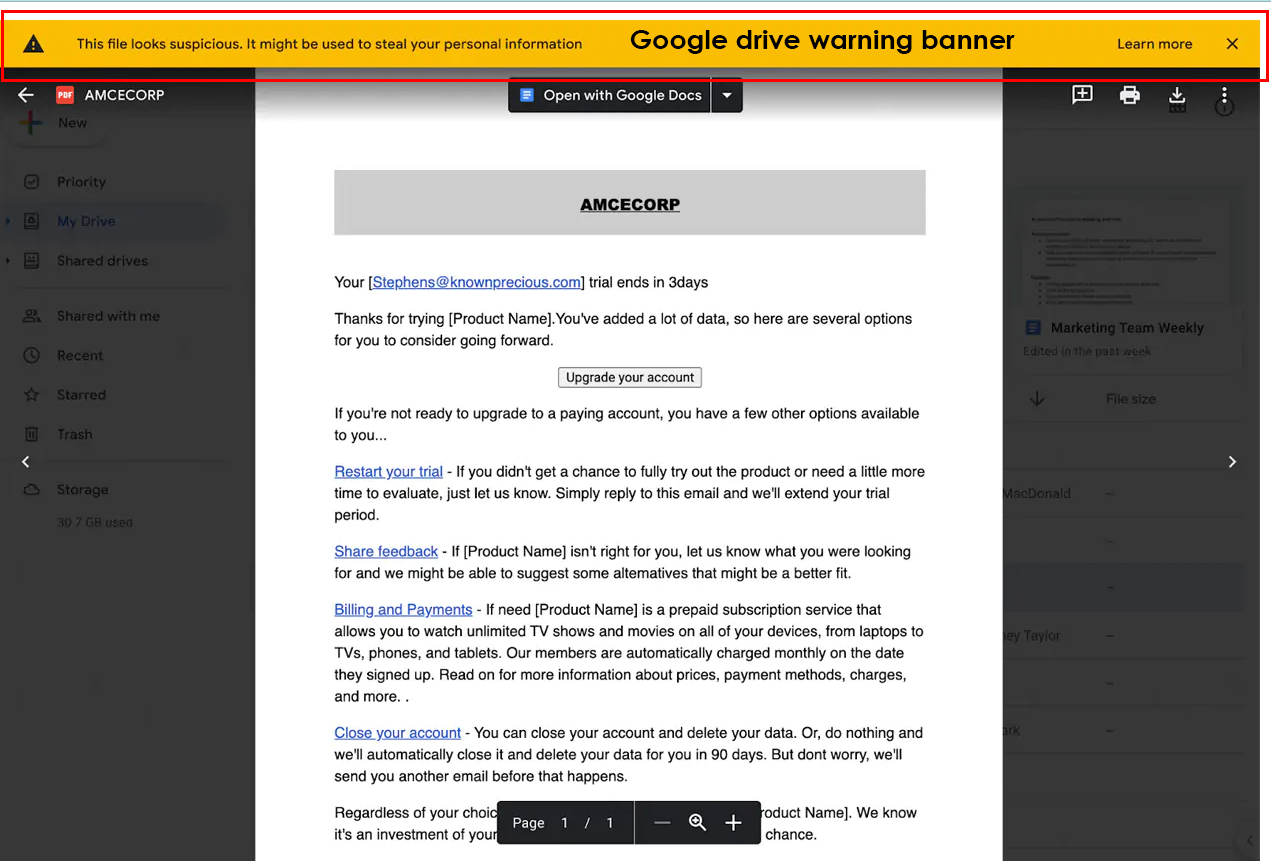Download the file using download icon

click(x=1177, y=95)
